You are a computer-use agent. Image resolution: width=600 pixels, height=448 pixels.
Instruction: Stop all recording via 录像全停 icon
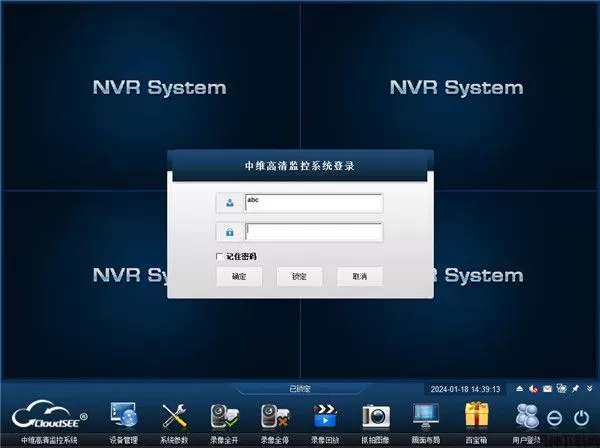274,416
